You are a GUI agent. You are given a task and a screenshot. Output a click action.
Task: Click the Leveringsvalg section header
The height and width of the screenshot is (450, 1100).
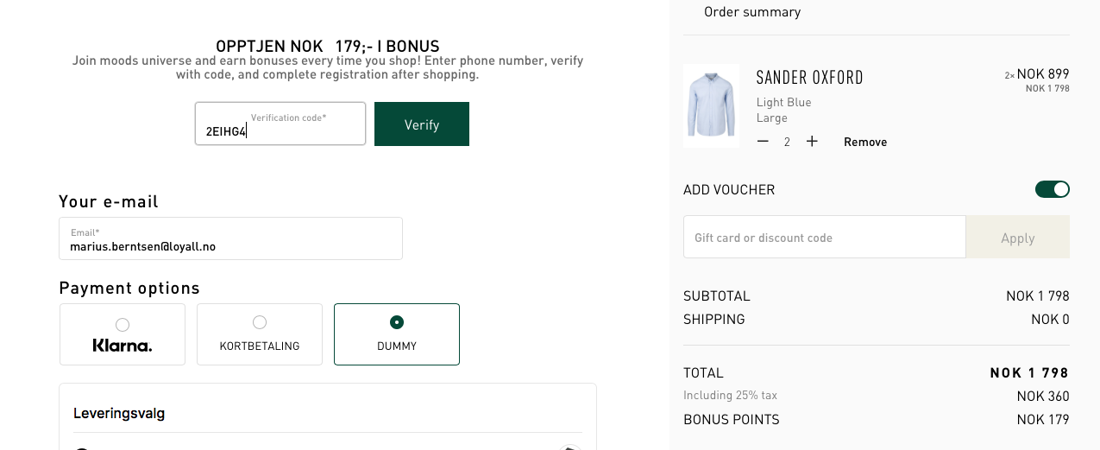click(x=119, y=413)
